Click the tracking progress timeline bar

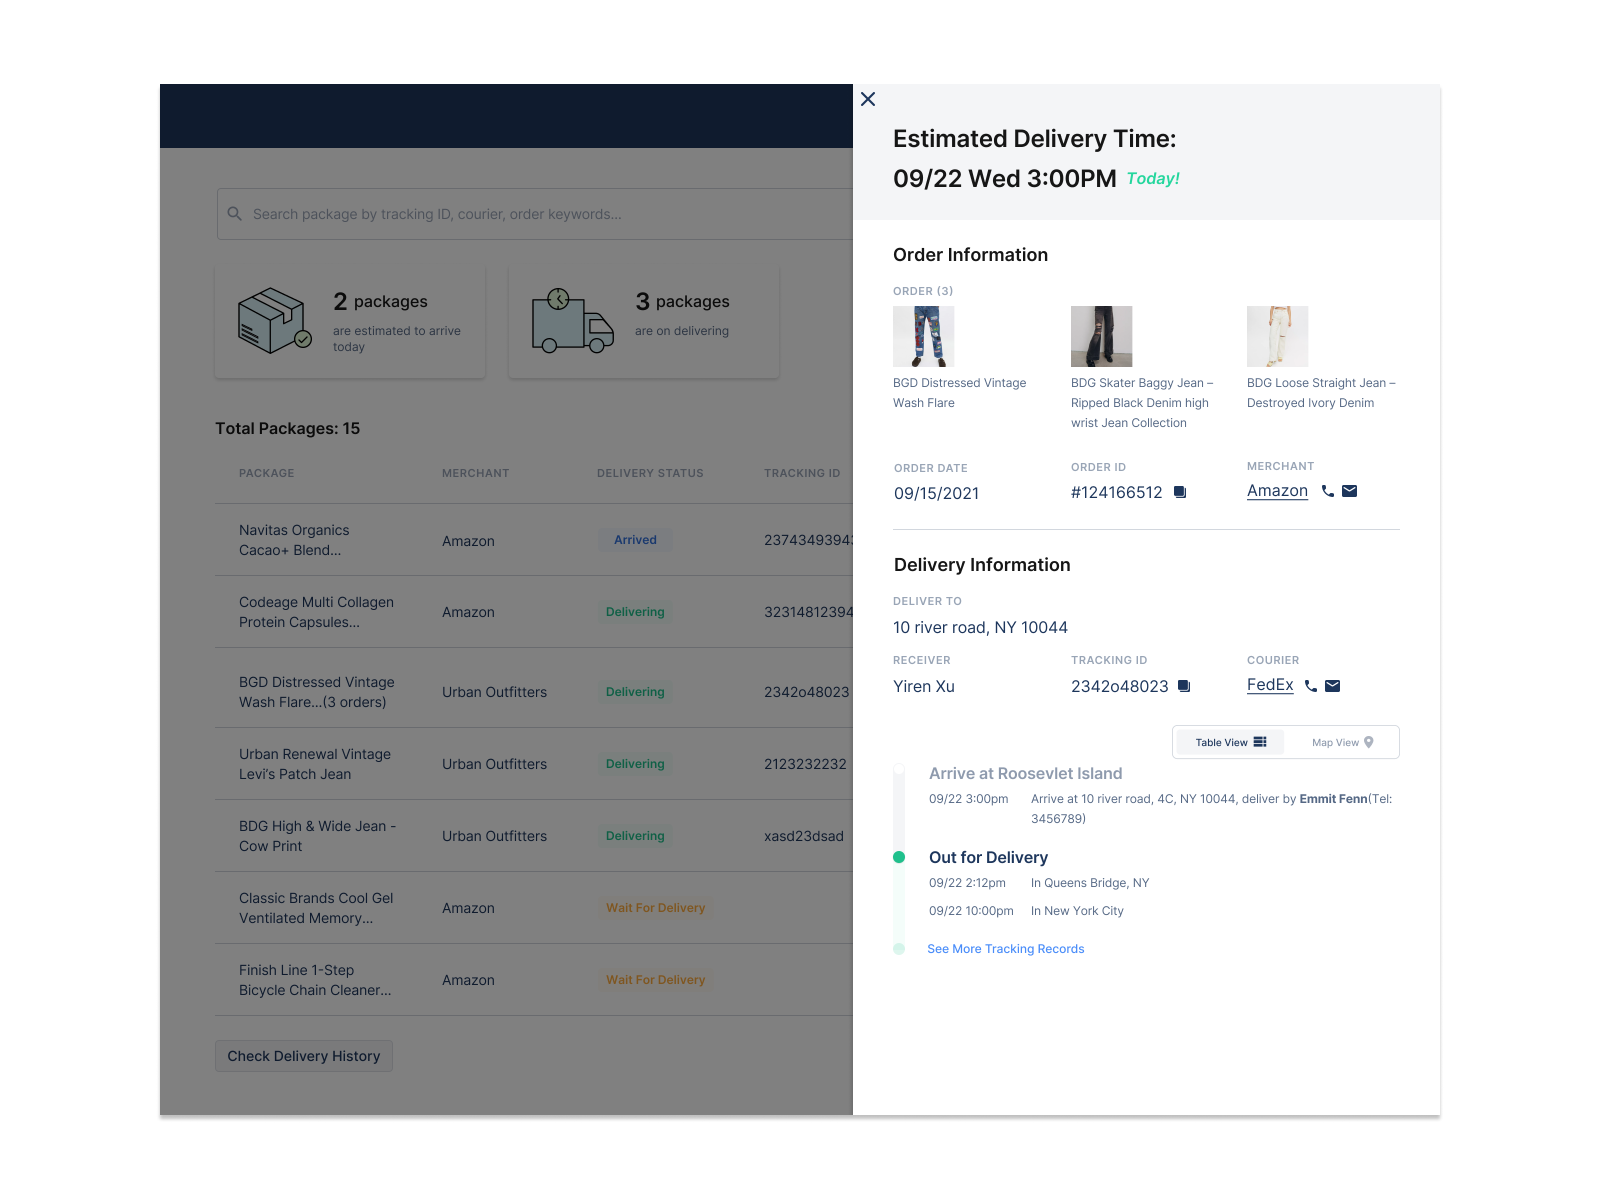(898, 860)
